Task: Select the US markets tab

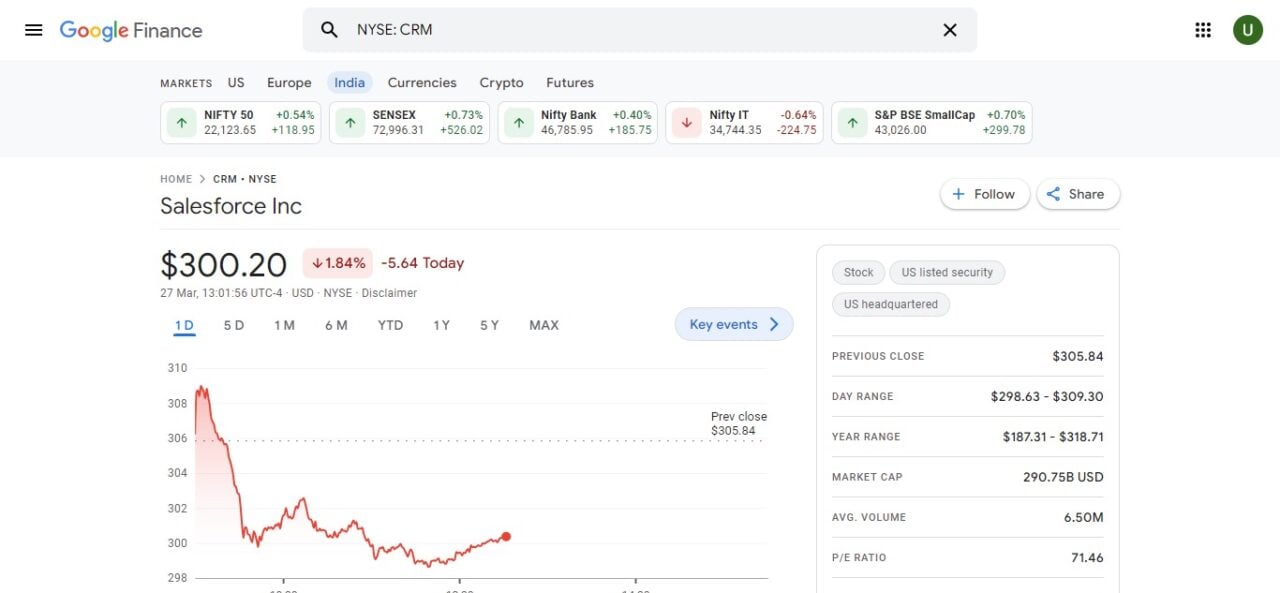Action: pyautogui.click(x=236, y=83)
